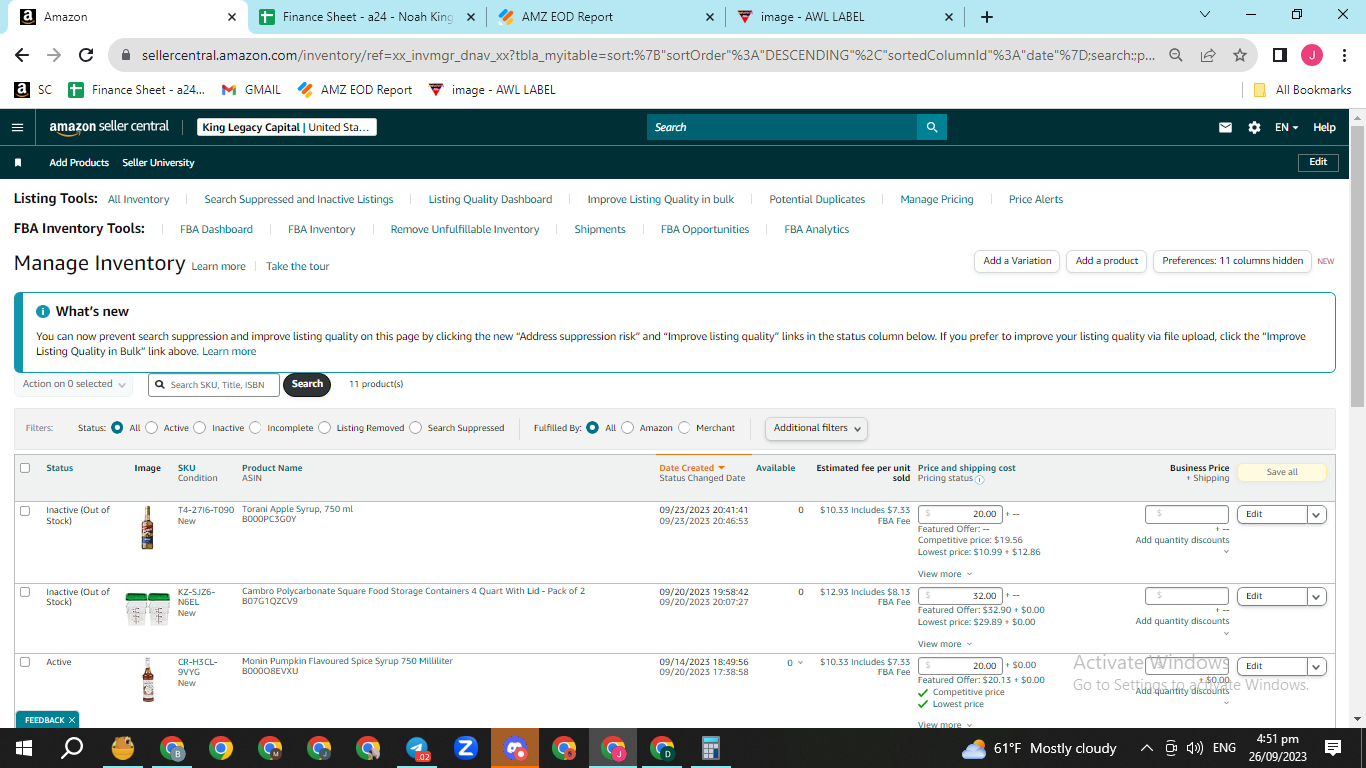Open FBA Dashboard in FBA Inventory Tools

216,230
